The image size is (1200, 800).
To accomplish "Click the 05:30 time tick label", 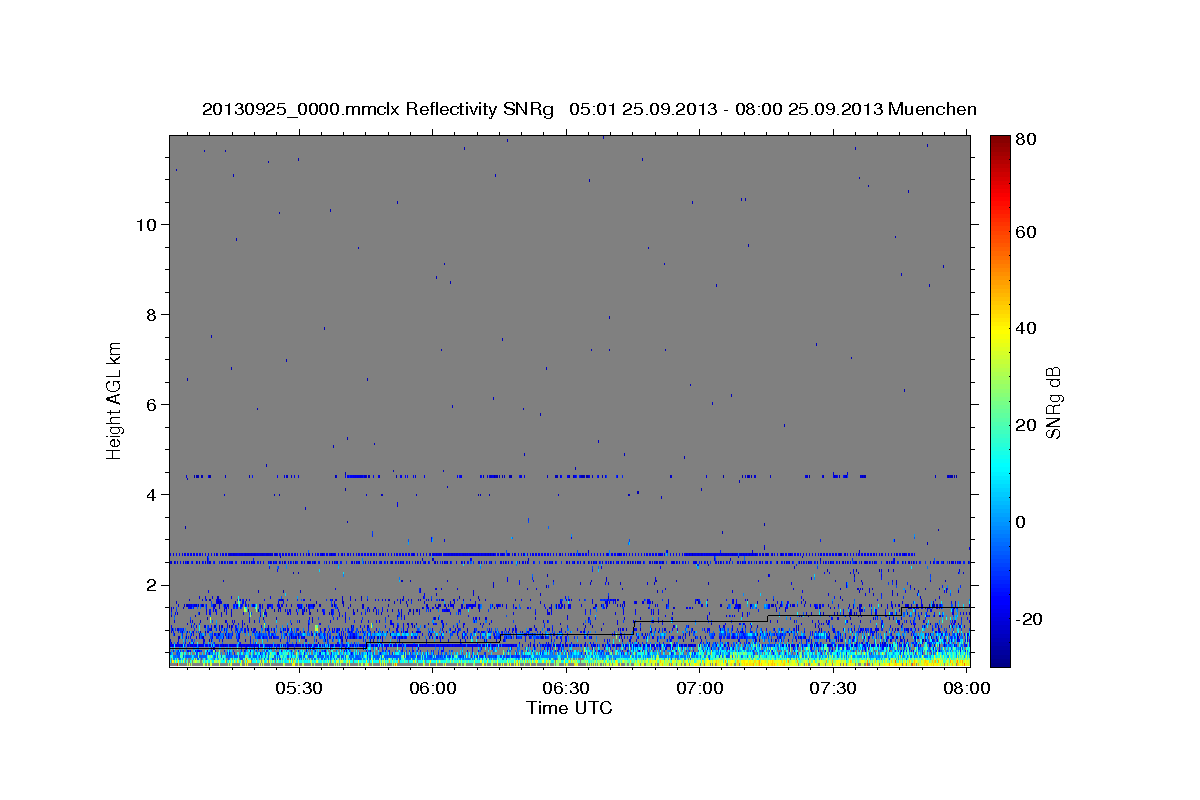I will tap(298, 689).
